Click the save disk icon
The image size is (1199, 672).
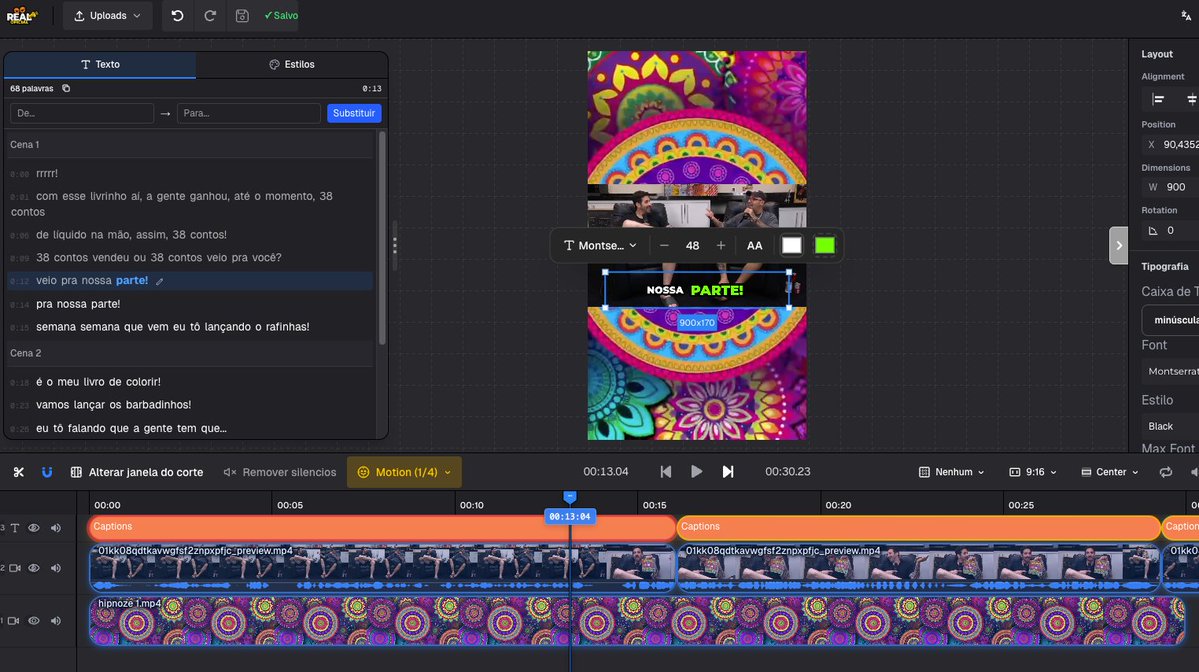click(242, 15)
